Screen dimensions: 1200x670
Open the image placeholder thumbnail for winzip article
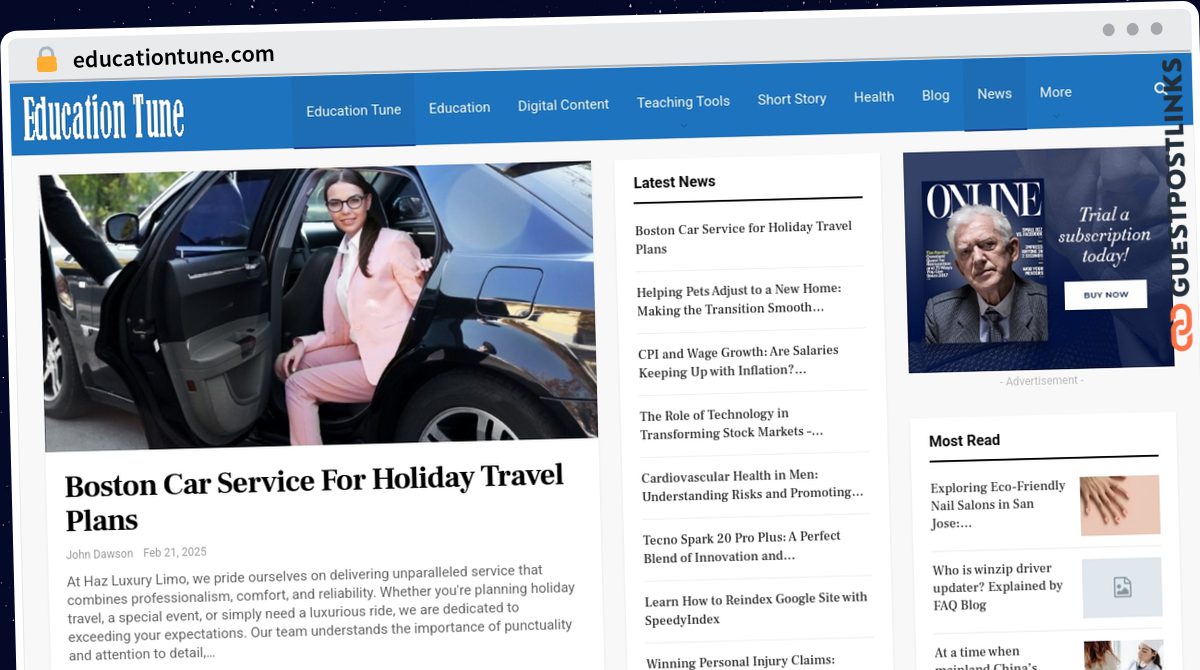(1122, 587)
